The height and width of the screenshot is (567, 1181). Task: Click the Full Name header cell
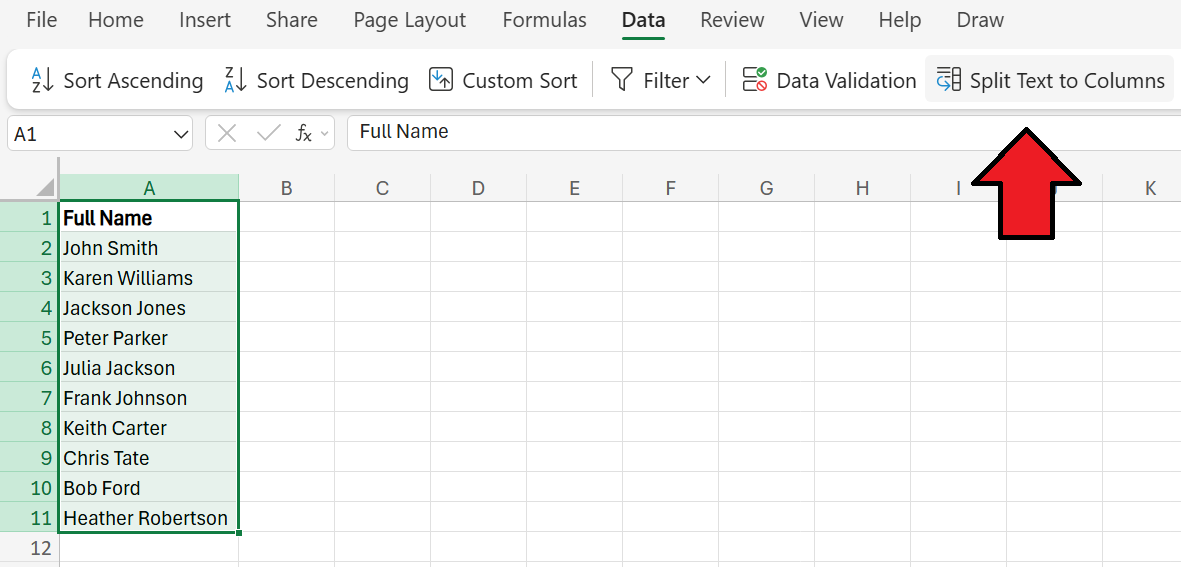tap(149, 218)
